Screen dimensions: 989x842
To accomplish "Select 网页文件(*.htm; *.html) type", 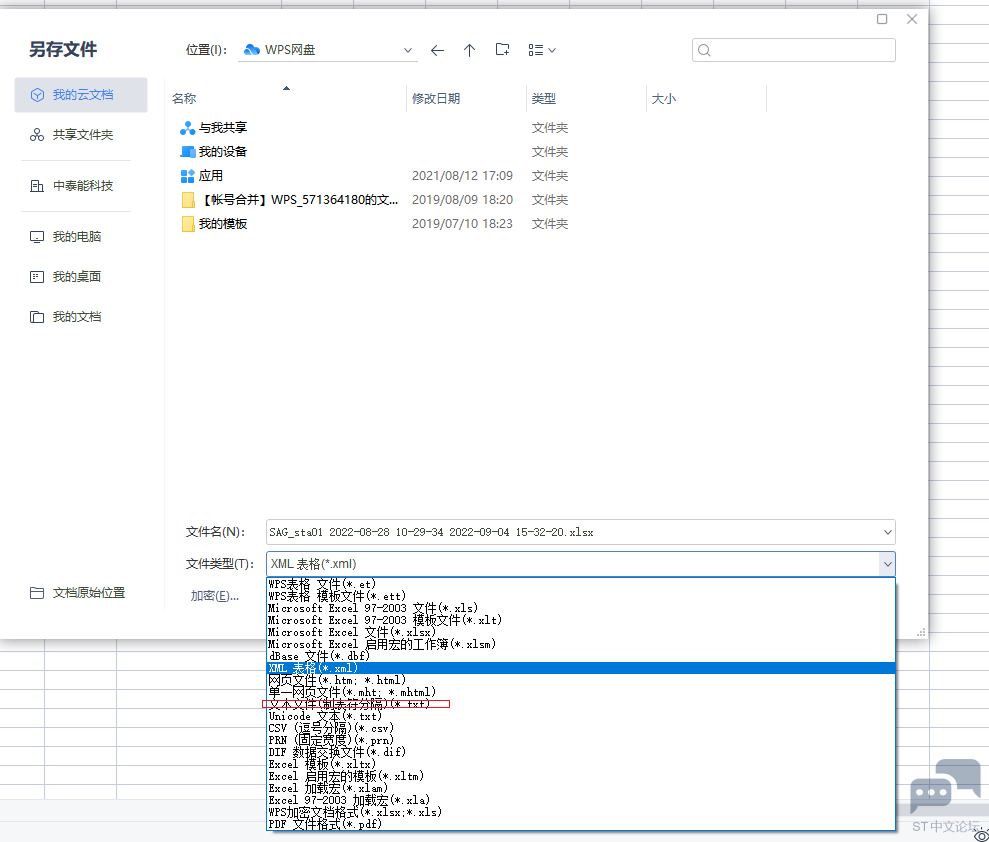I will click(x=581, y=680).
